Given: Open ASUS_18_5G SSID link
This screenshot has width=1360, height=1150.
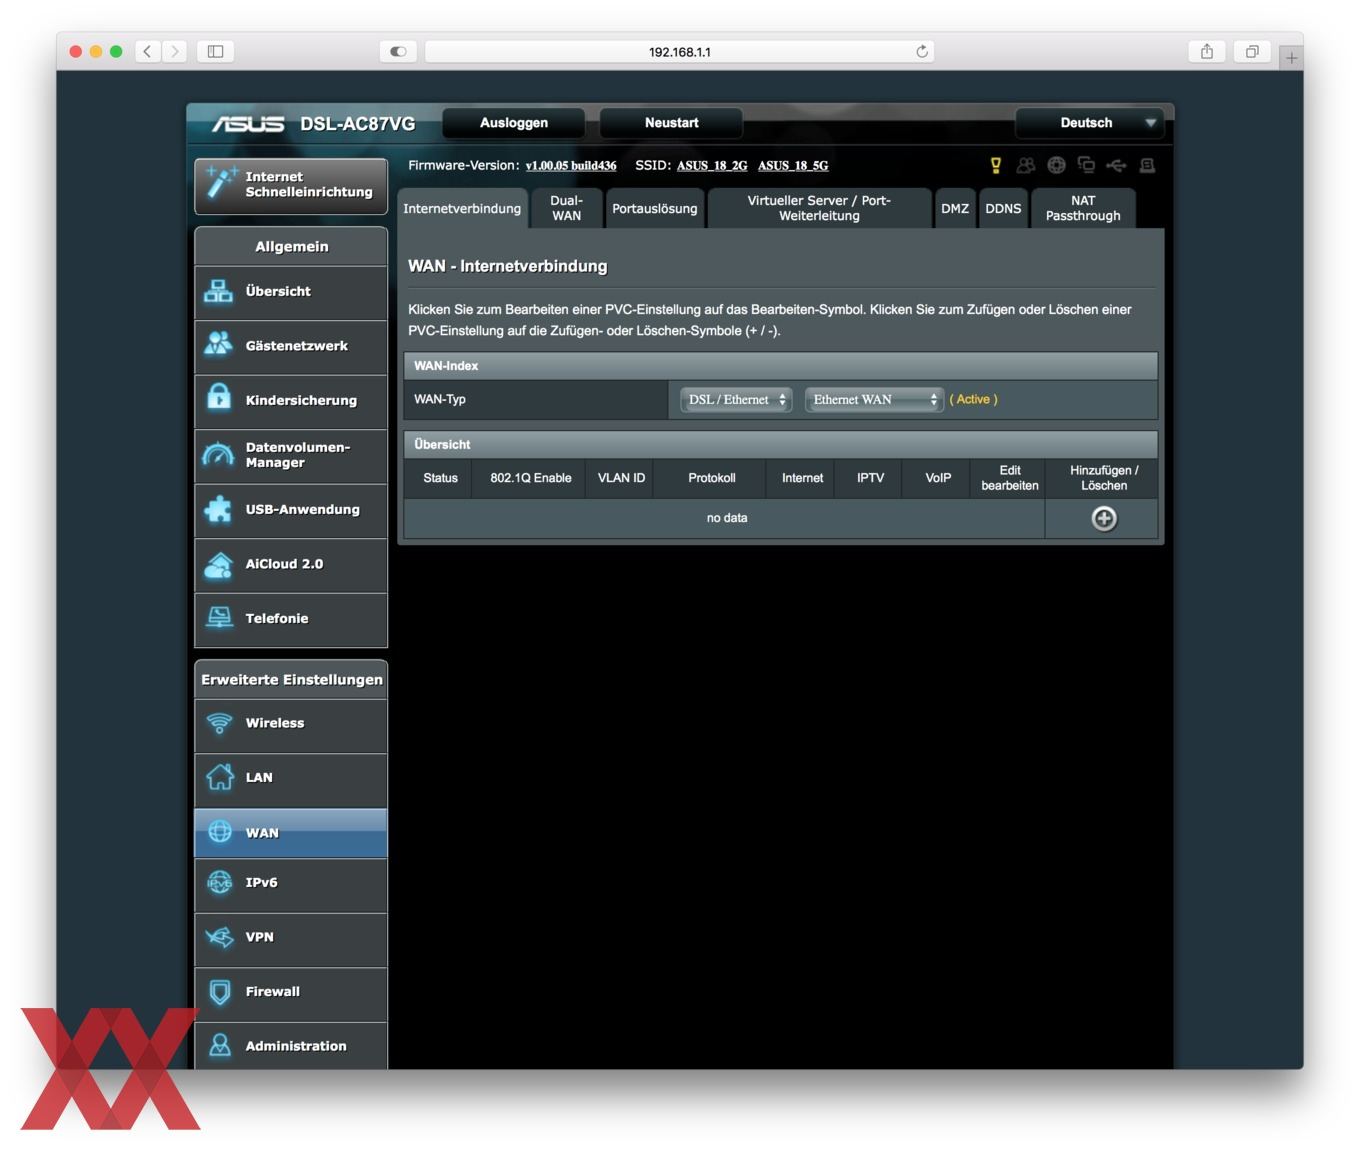Looking at the screenshot, I should (x=793, y=166).
